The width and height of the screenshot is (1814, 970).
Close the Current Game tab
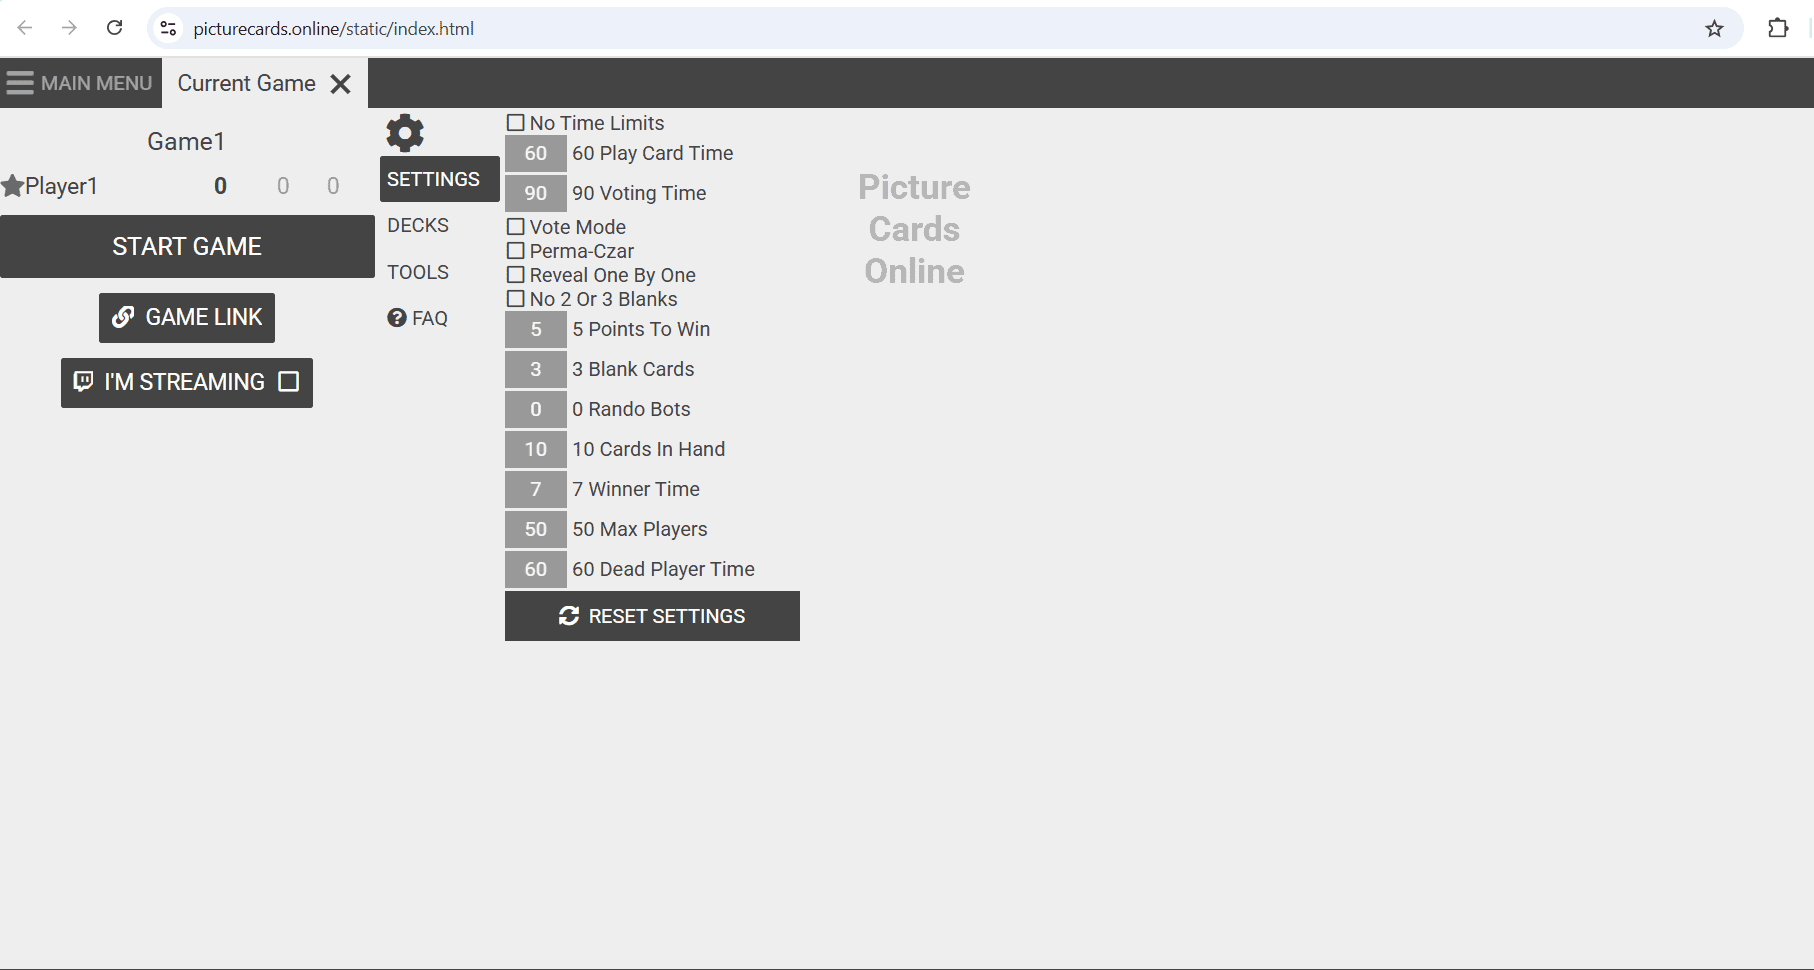click(341, 84)
